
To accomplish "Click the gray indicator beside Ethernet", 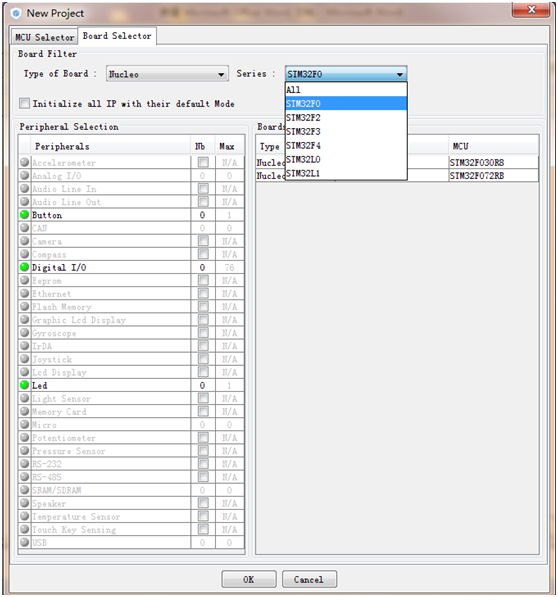I will [x=24, y=293].
